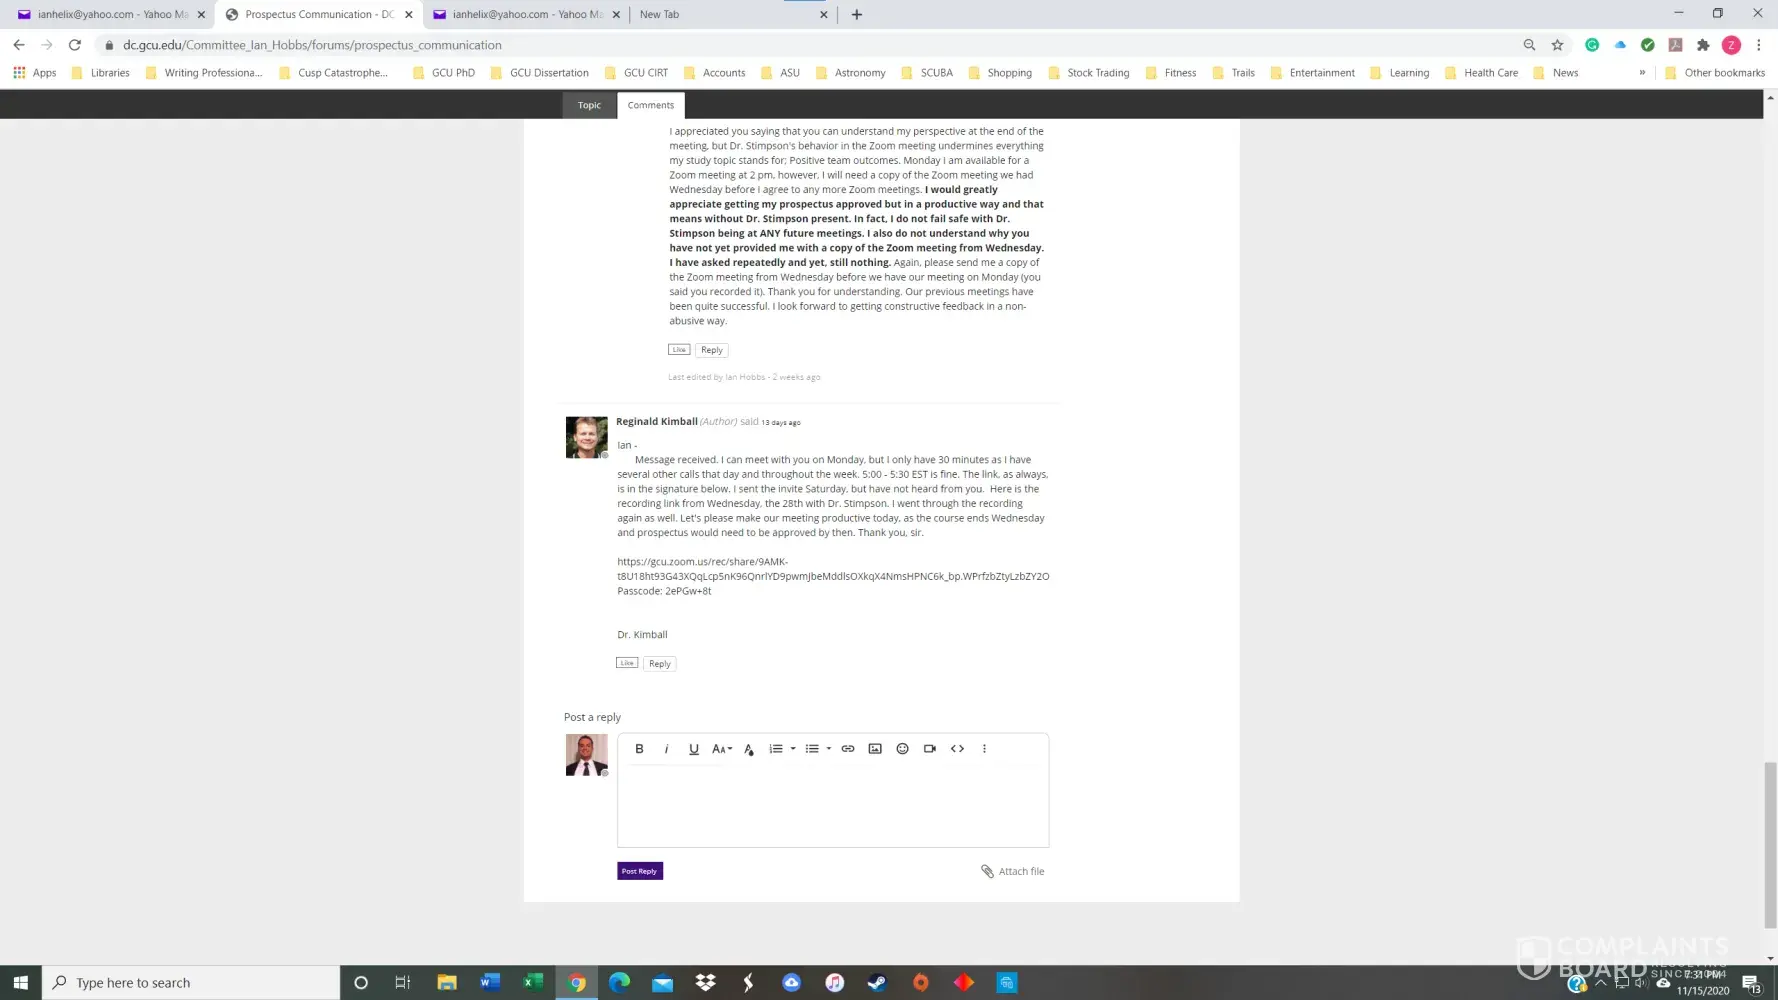
Task: Open Steam from the taskbar
Action: [x=877, y=983]
